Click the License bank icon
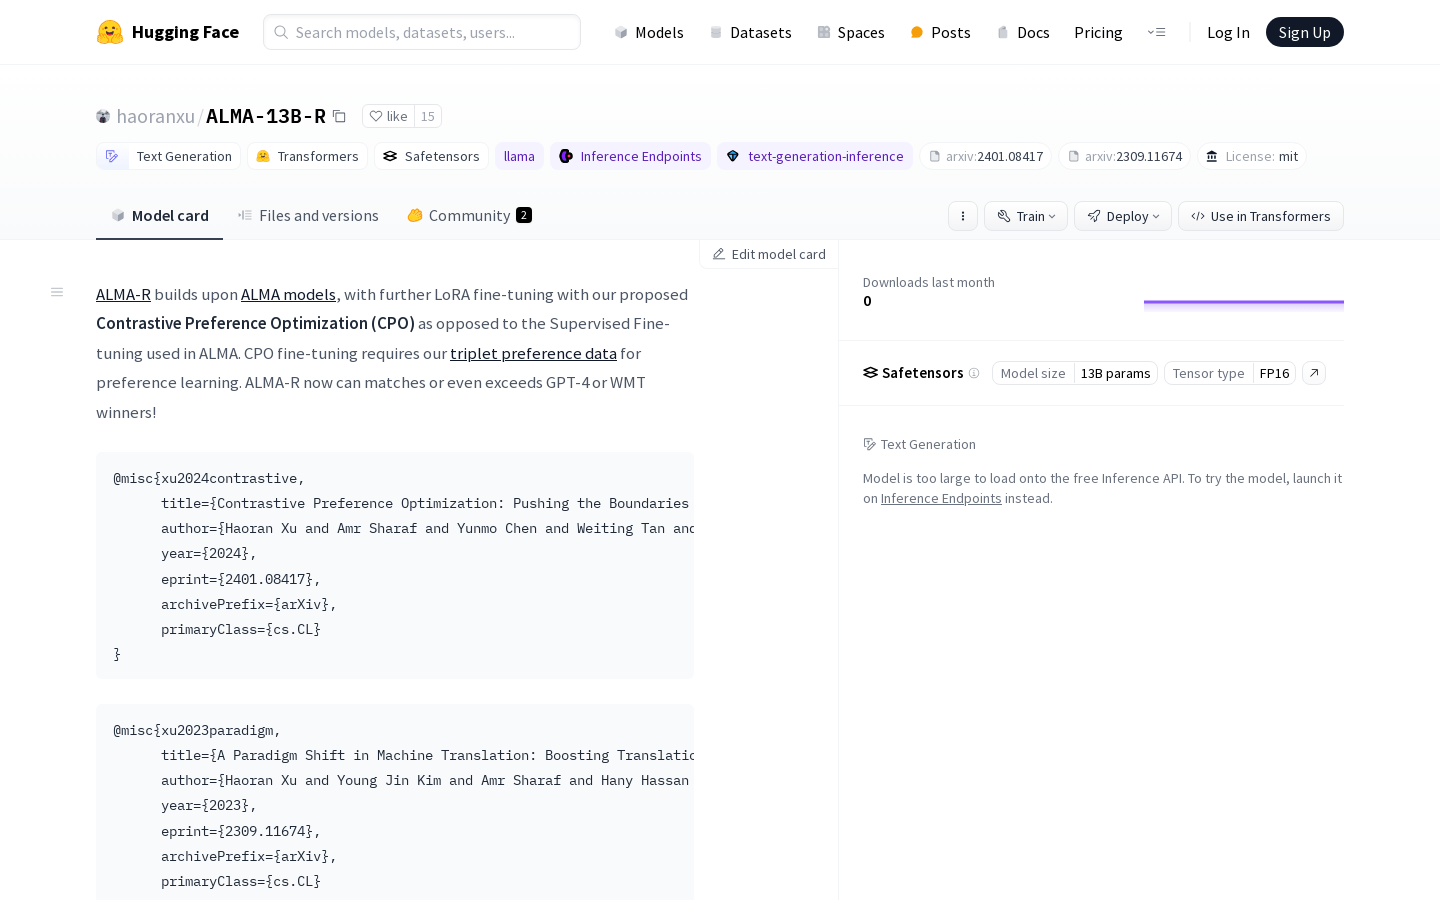This screenshot has height=900, width=1440. pos(1212,156)
